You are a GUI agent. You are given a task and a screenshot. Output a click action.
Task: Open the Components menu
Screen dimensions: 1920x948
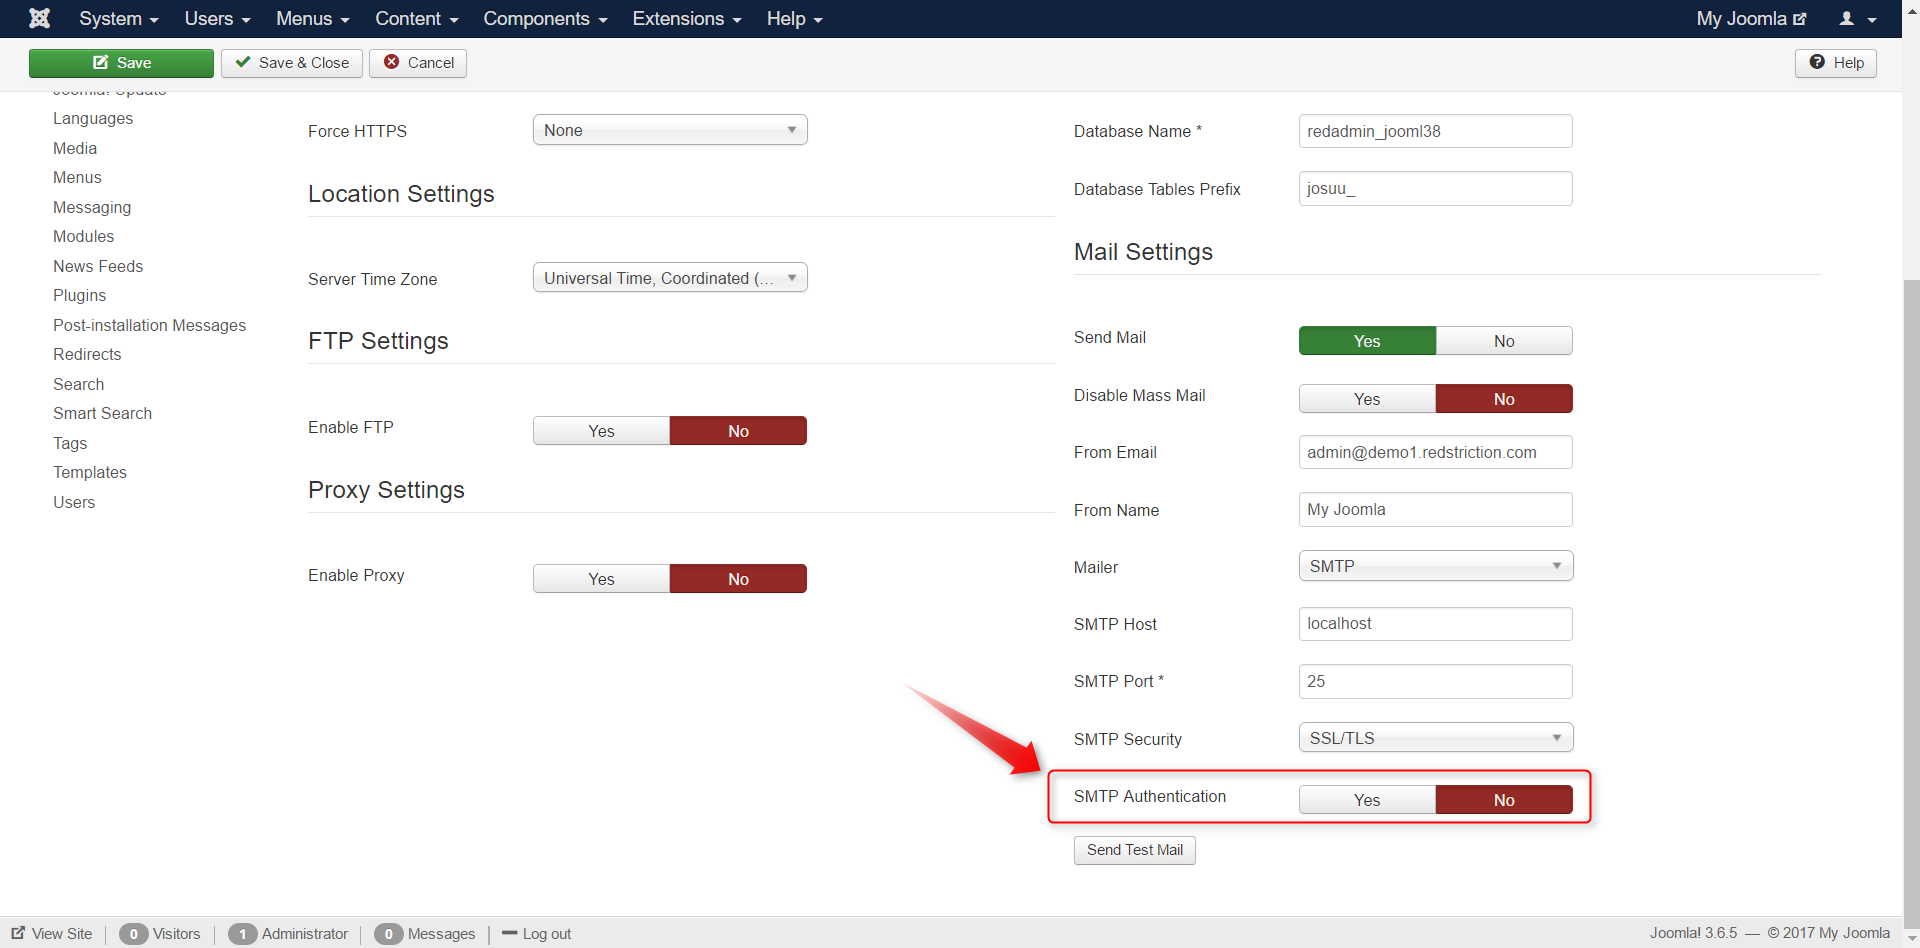pyautogui.click(x=545, y=19)
